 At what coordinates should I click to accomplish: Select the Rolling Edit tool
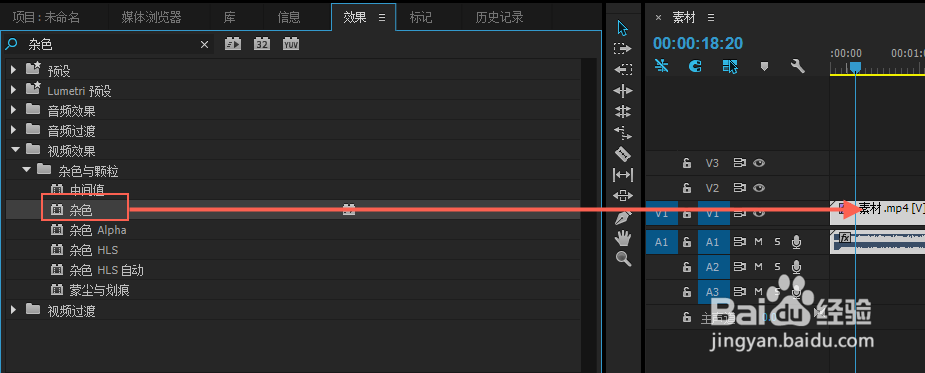[623, 112]
